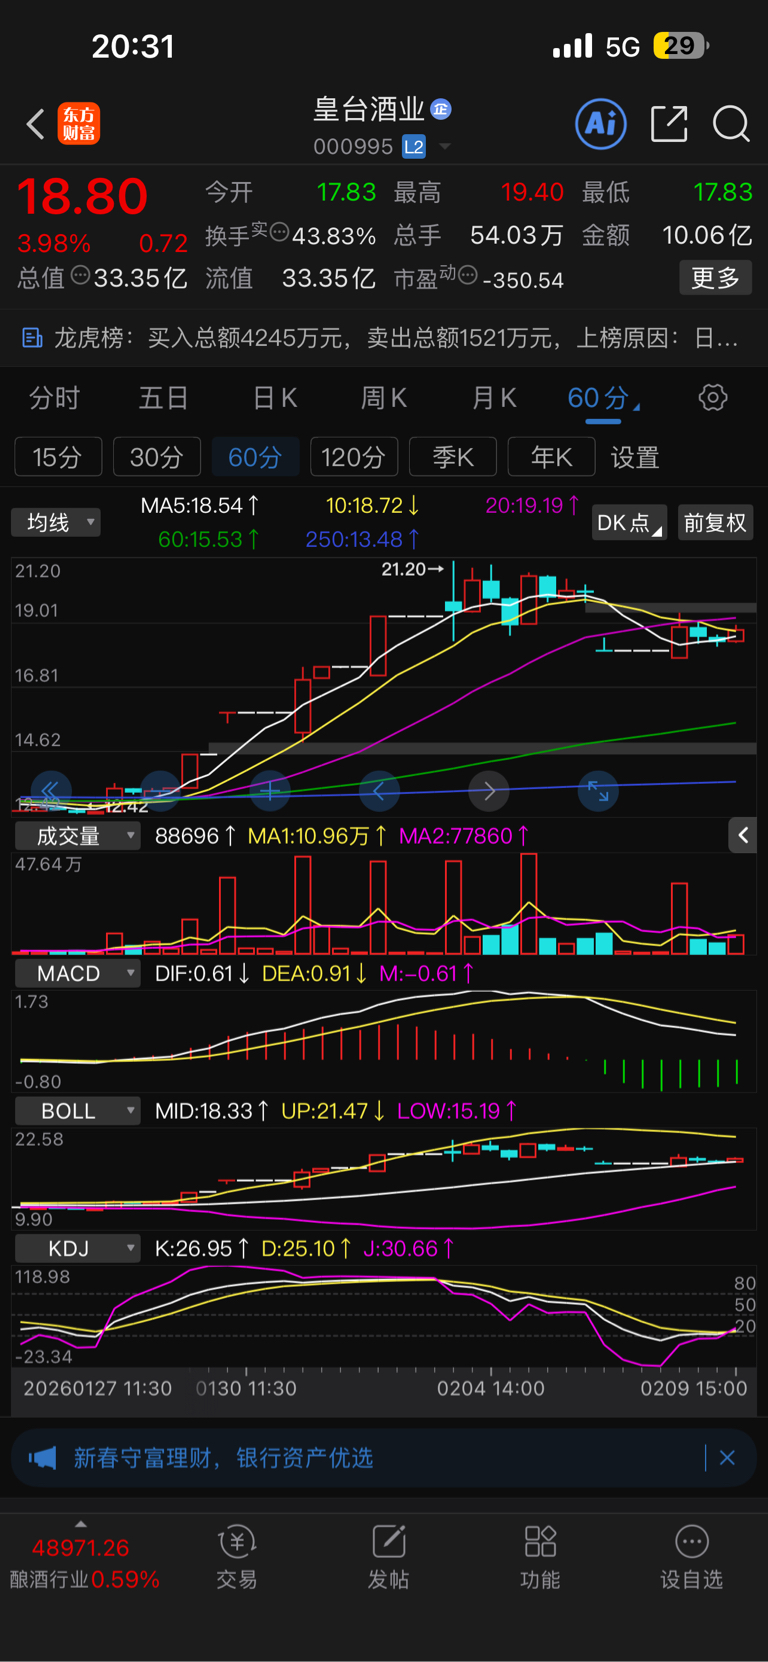Open the 交易 trade icon

point(237,1542)
